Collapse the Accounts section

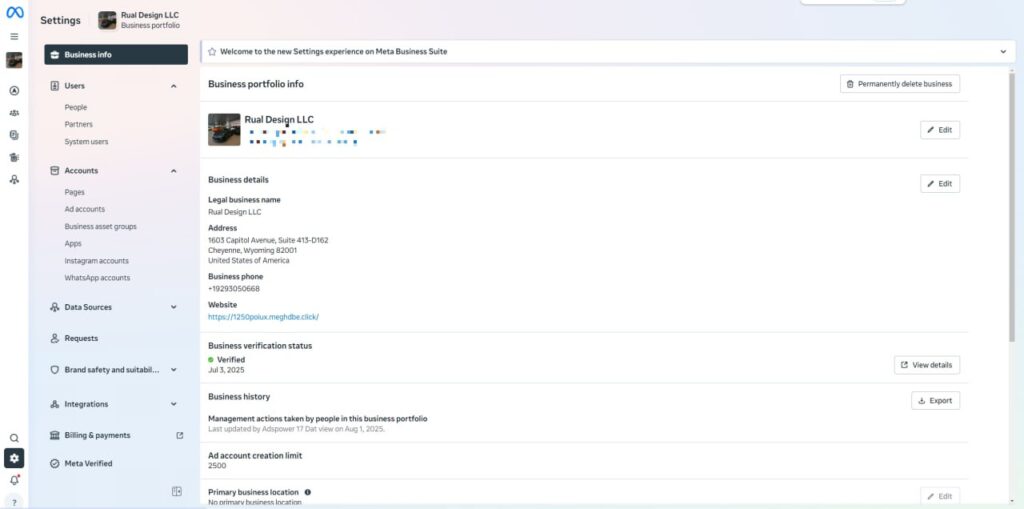coord(174,171)
